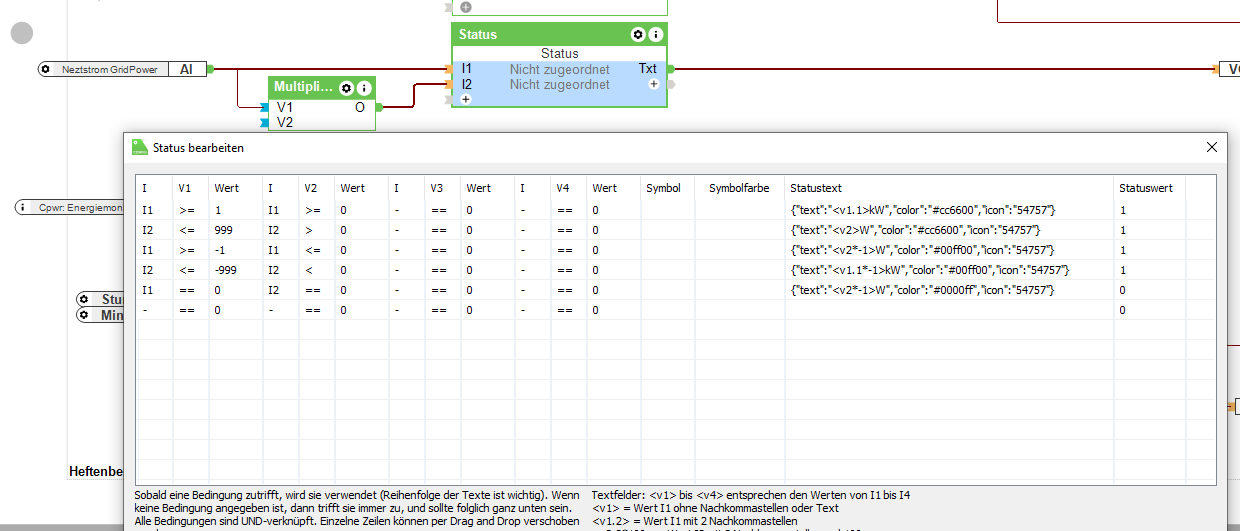Add output via plus beside I2 row
This screenshot has height=531, width=1240.
tap(653, 85)
